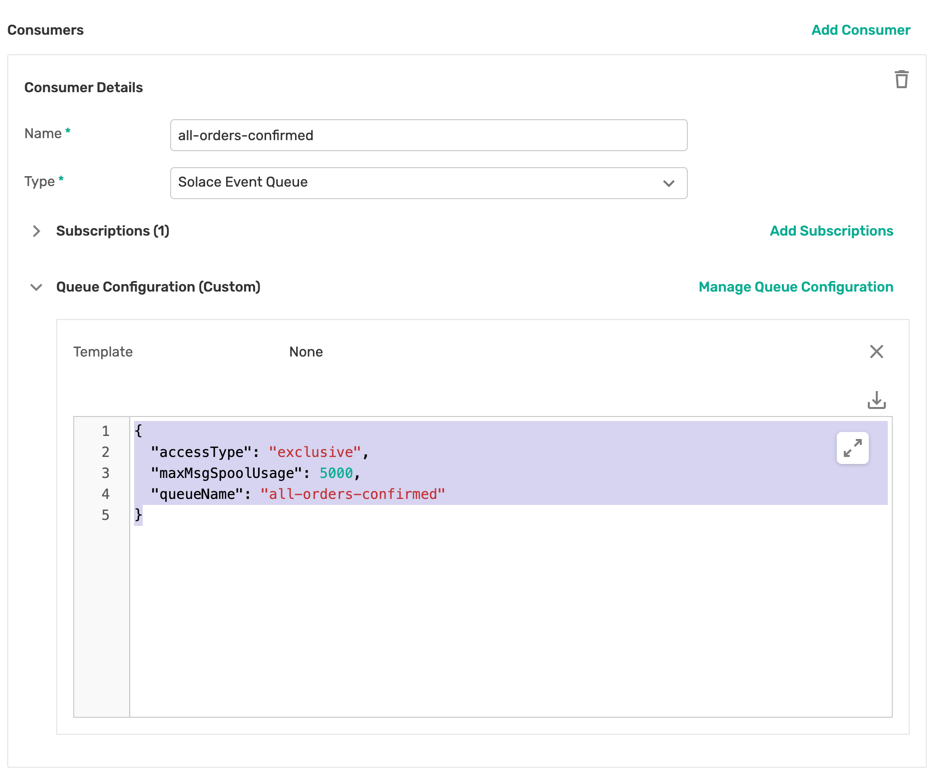Click the Add Consumer link

861,30
